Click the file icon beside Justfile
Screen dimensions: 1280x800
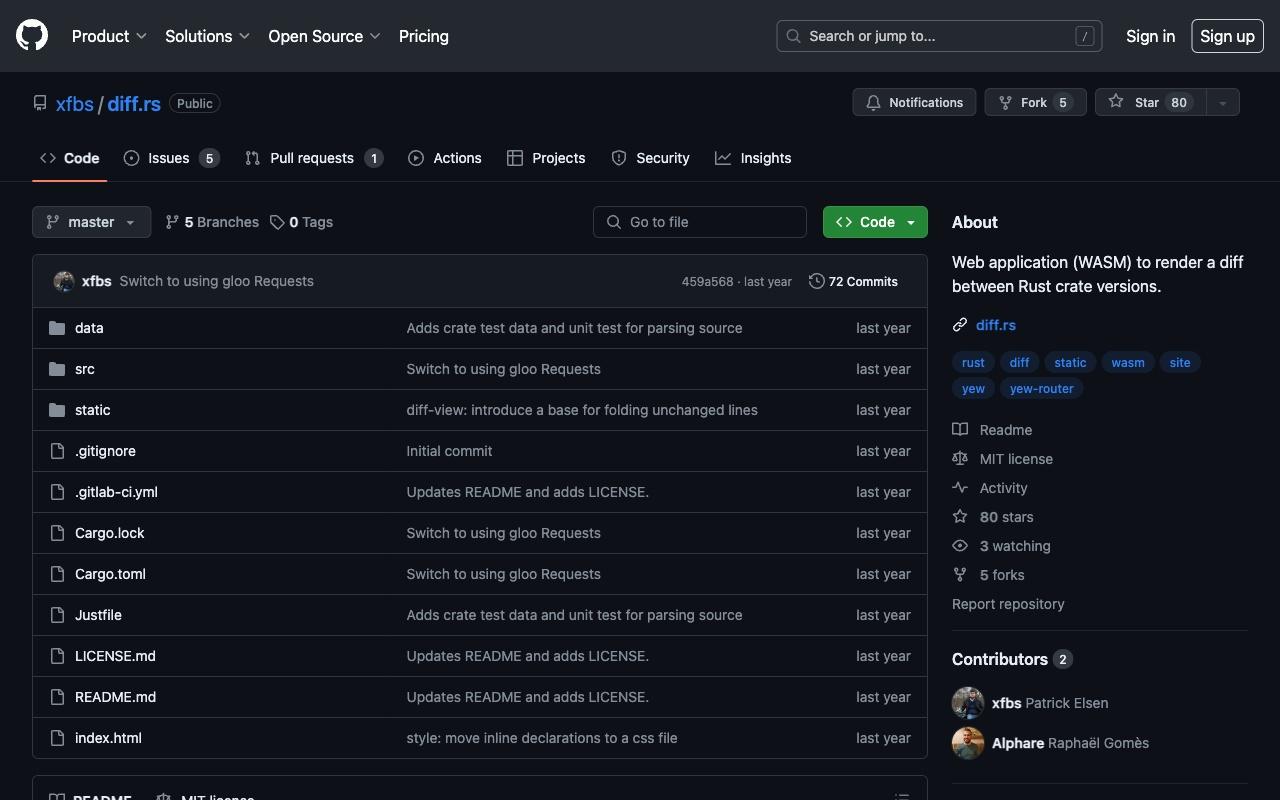(57, 615)
